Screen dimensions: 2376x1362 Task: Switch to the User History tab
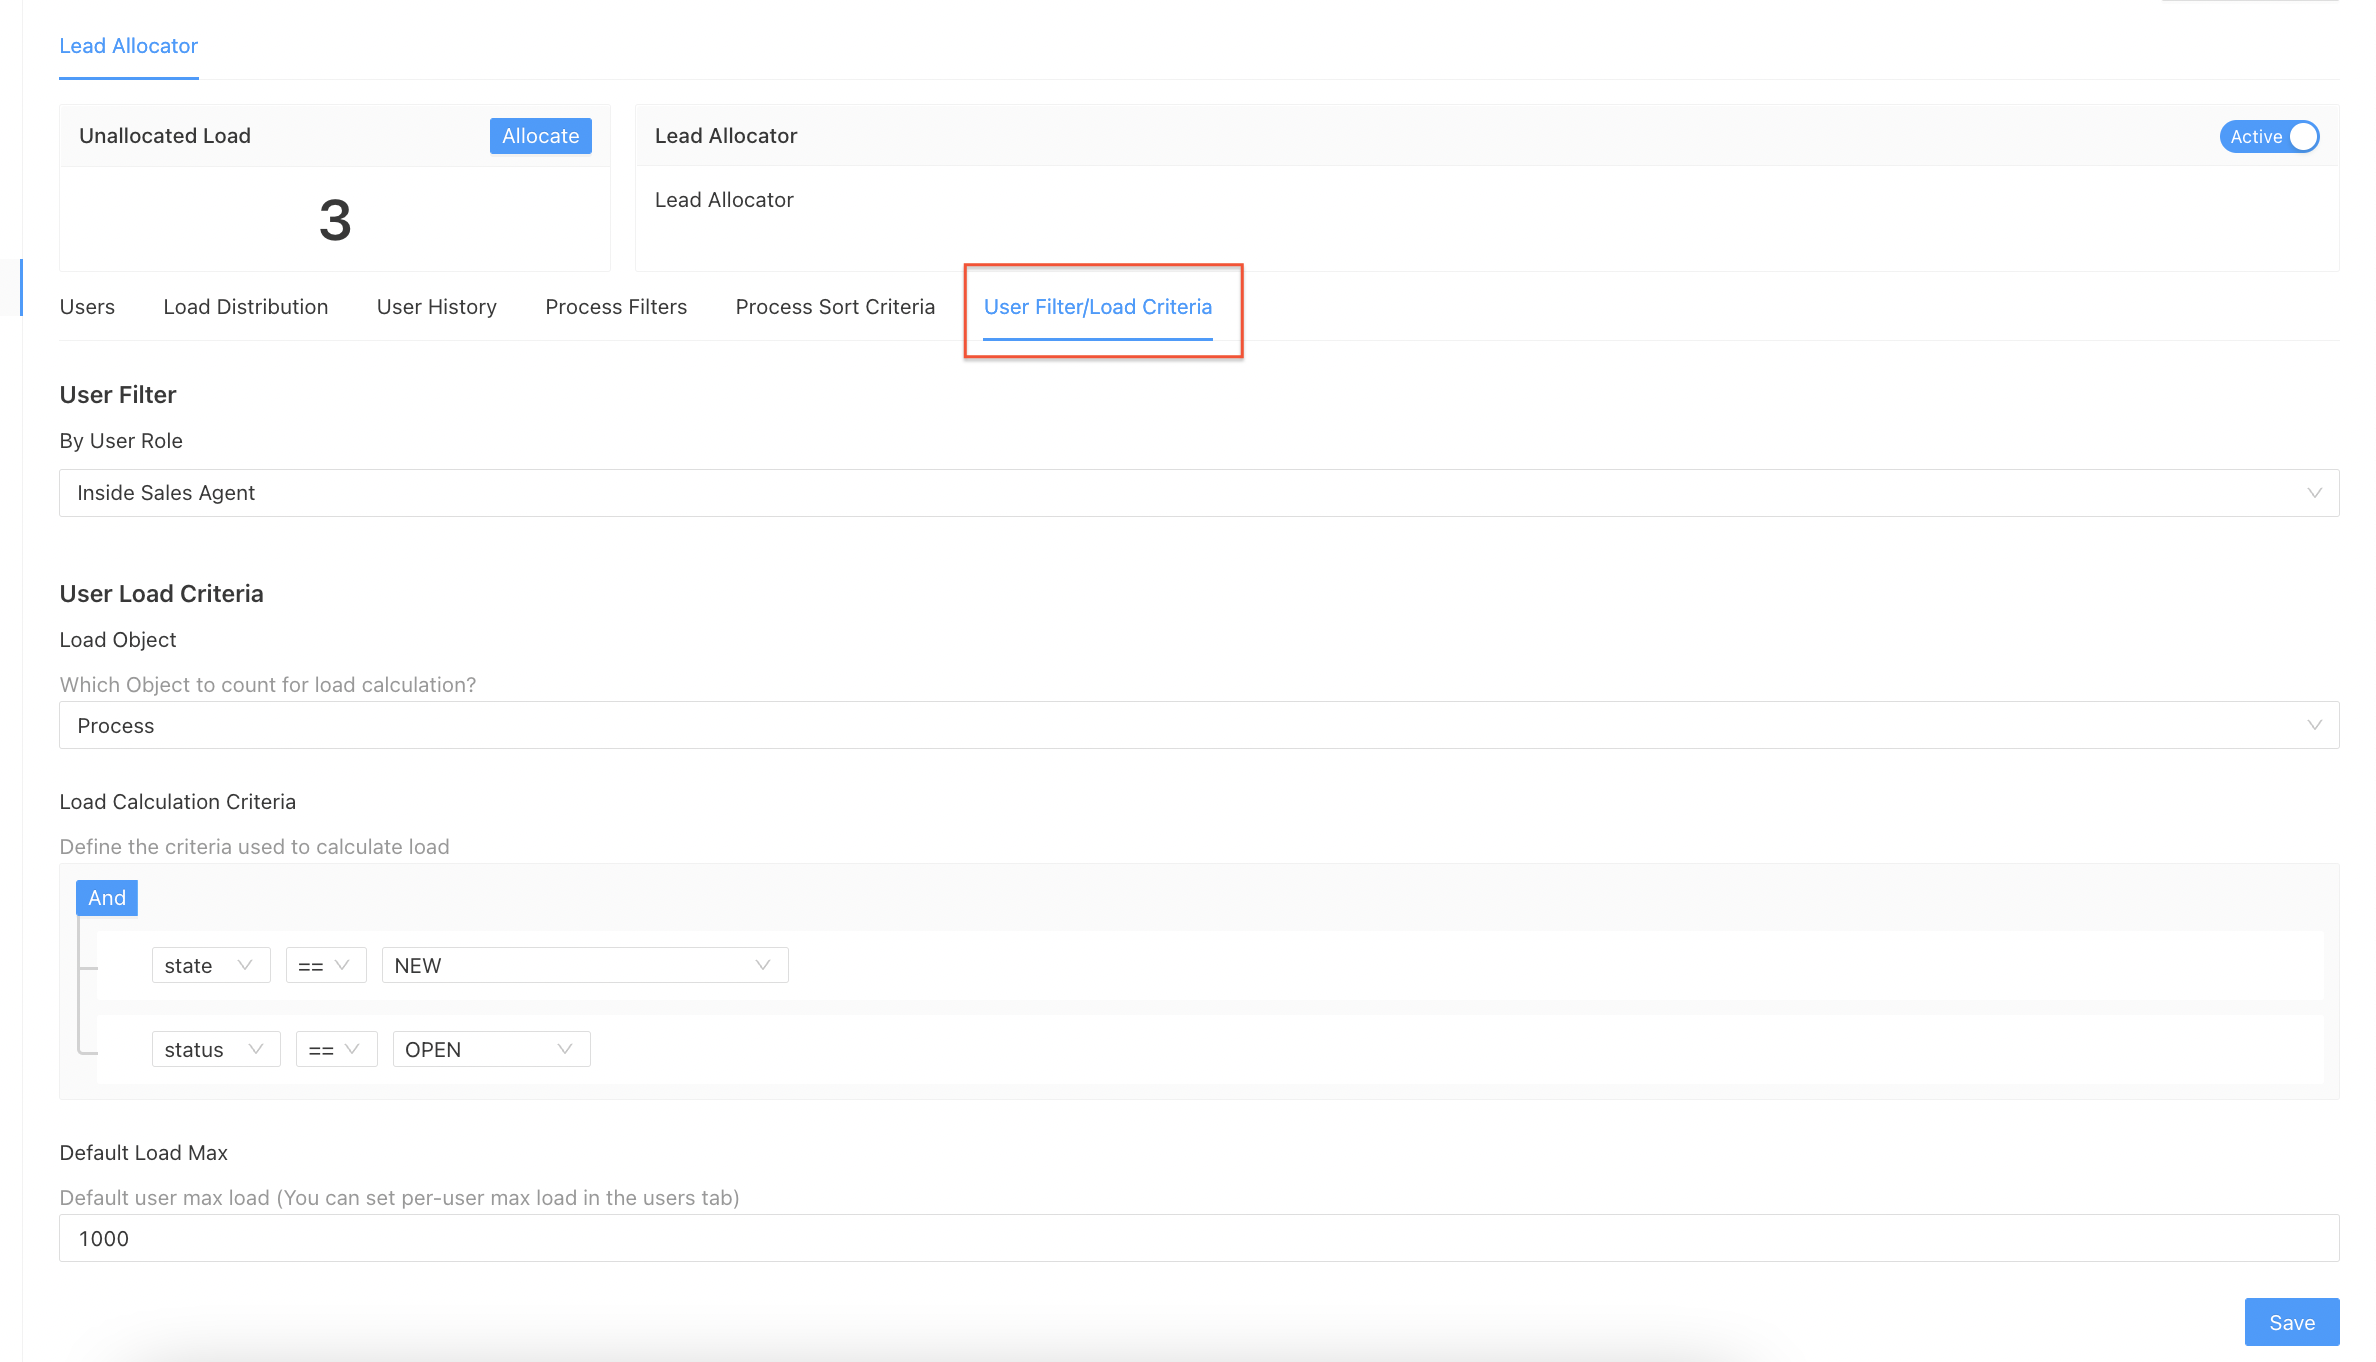click(436, 307)
